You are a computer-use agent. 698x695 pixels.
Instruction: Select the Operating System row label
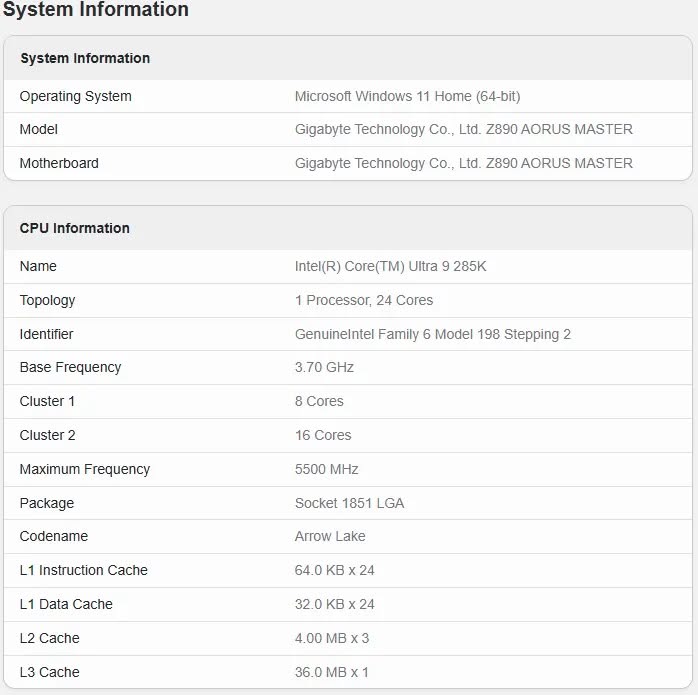pyautogui.click(x=76, y=97)
